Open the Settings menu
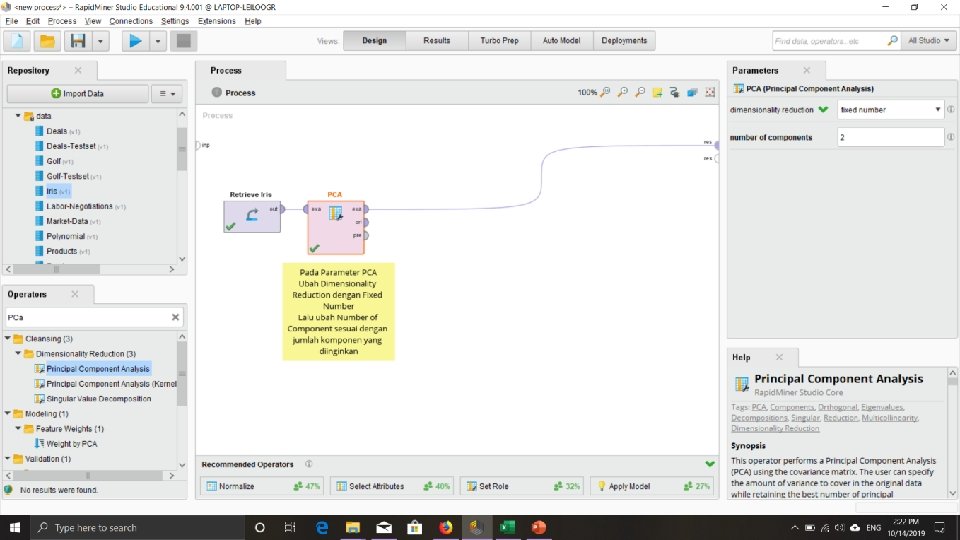Image resolution: width=960 pixels, height=540 pixels. (x=175, y=21)
